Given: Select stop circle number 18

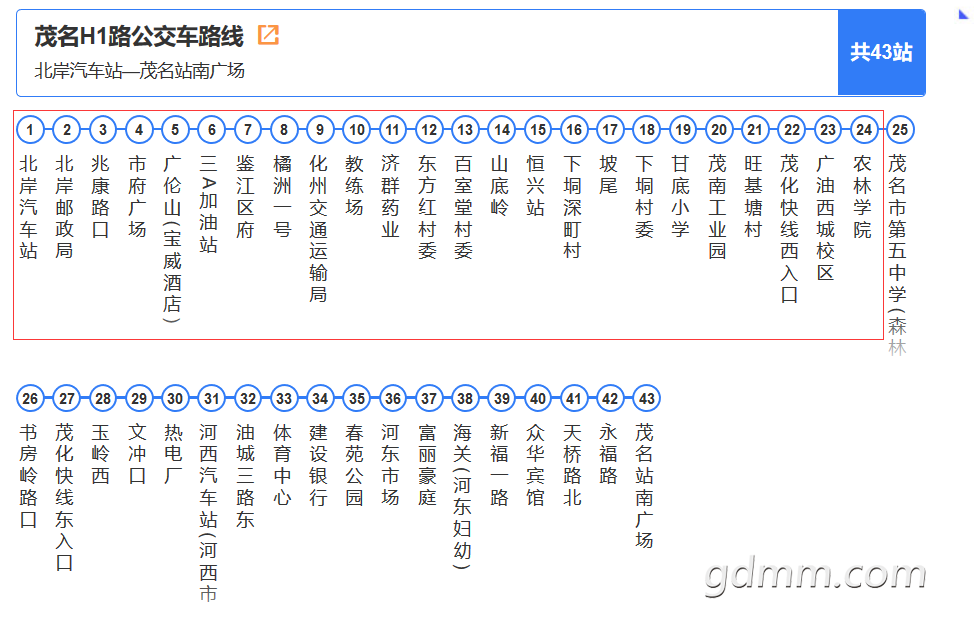Looking at the screenshot, I should tap(647, 130).
